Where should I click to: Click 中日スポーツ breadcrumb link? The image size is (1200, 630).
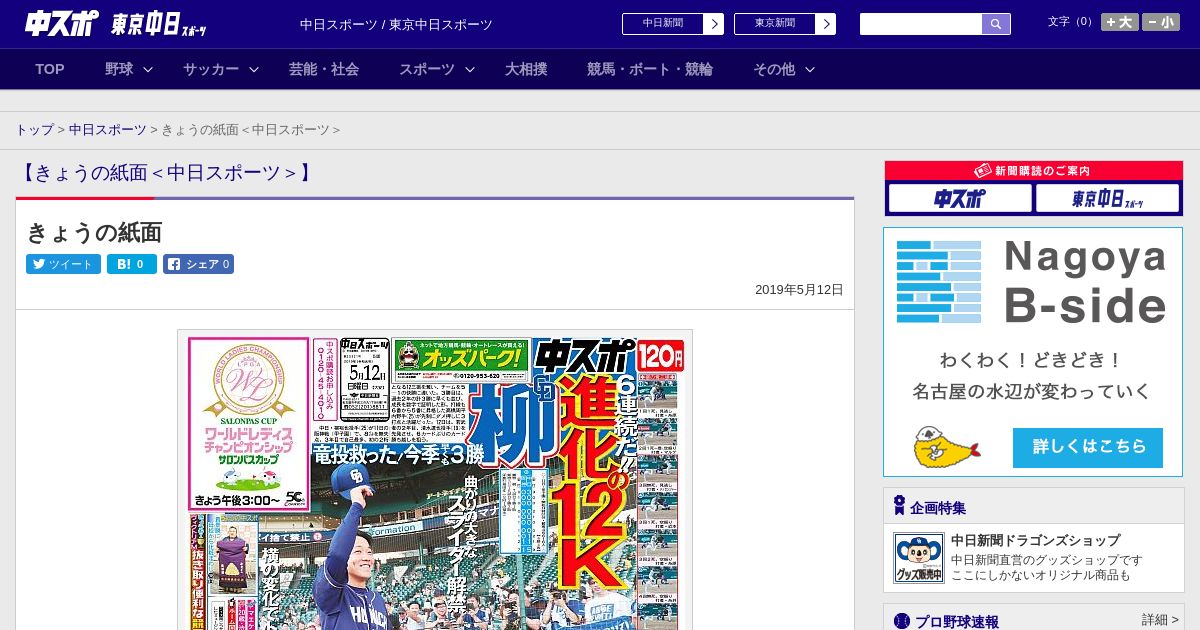coord(107,130)
